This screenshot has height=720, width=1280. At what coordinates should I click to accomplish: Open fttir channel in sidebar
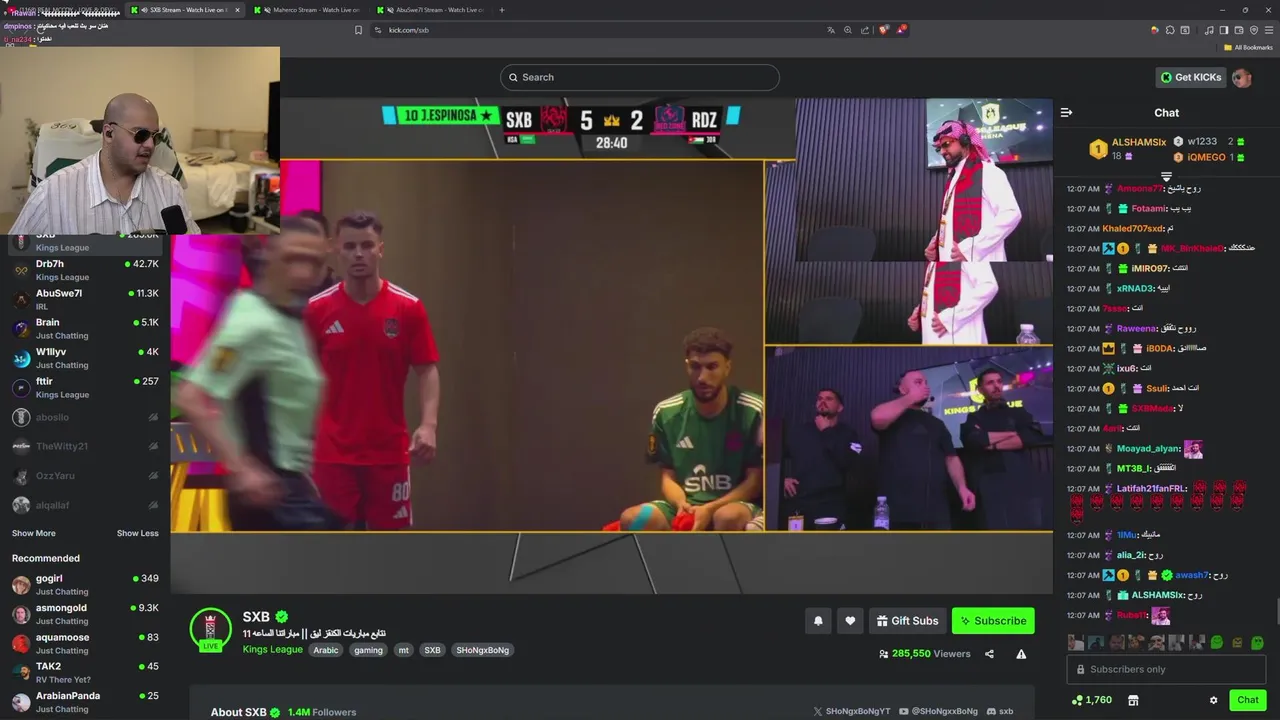(85, 387)
